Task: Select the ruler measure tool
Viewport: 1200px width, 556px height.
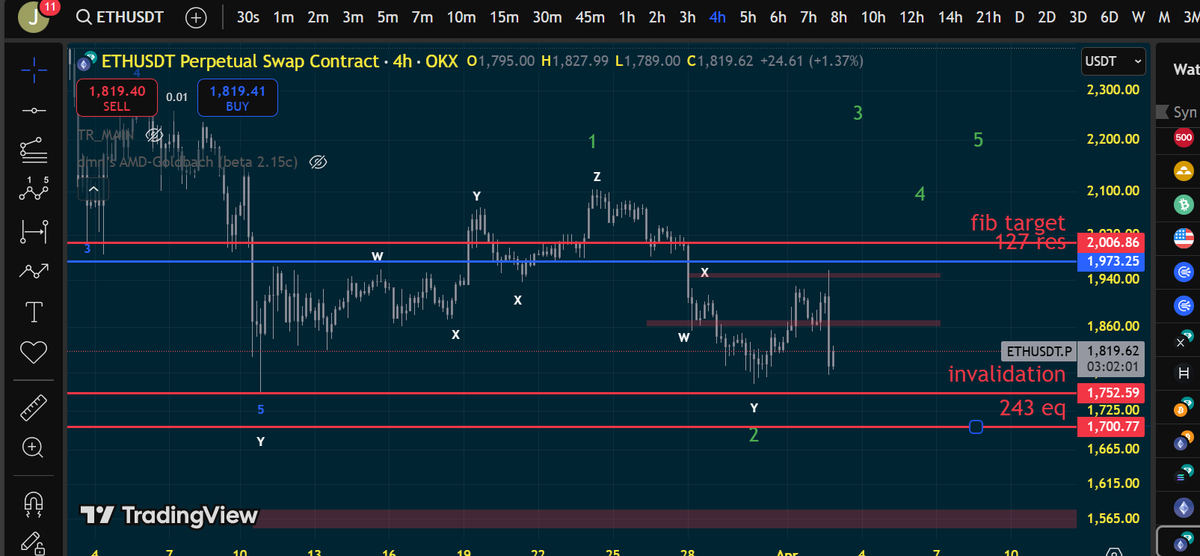Action: click(x=34, y=407)
